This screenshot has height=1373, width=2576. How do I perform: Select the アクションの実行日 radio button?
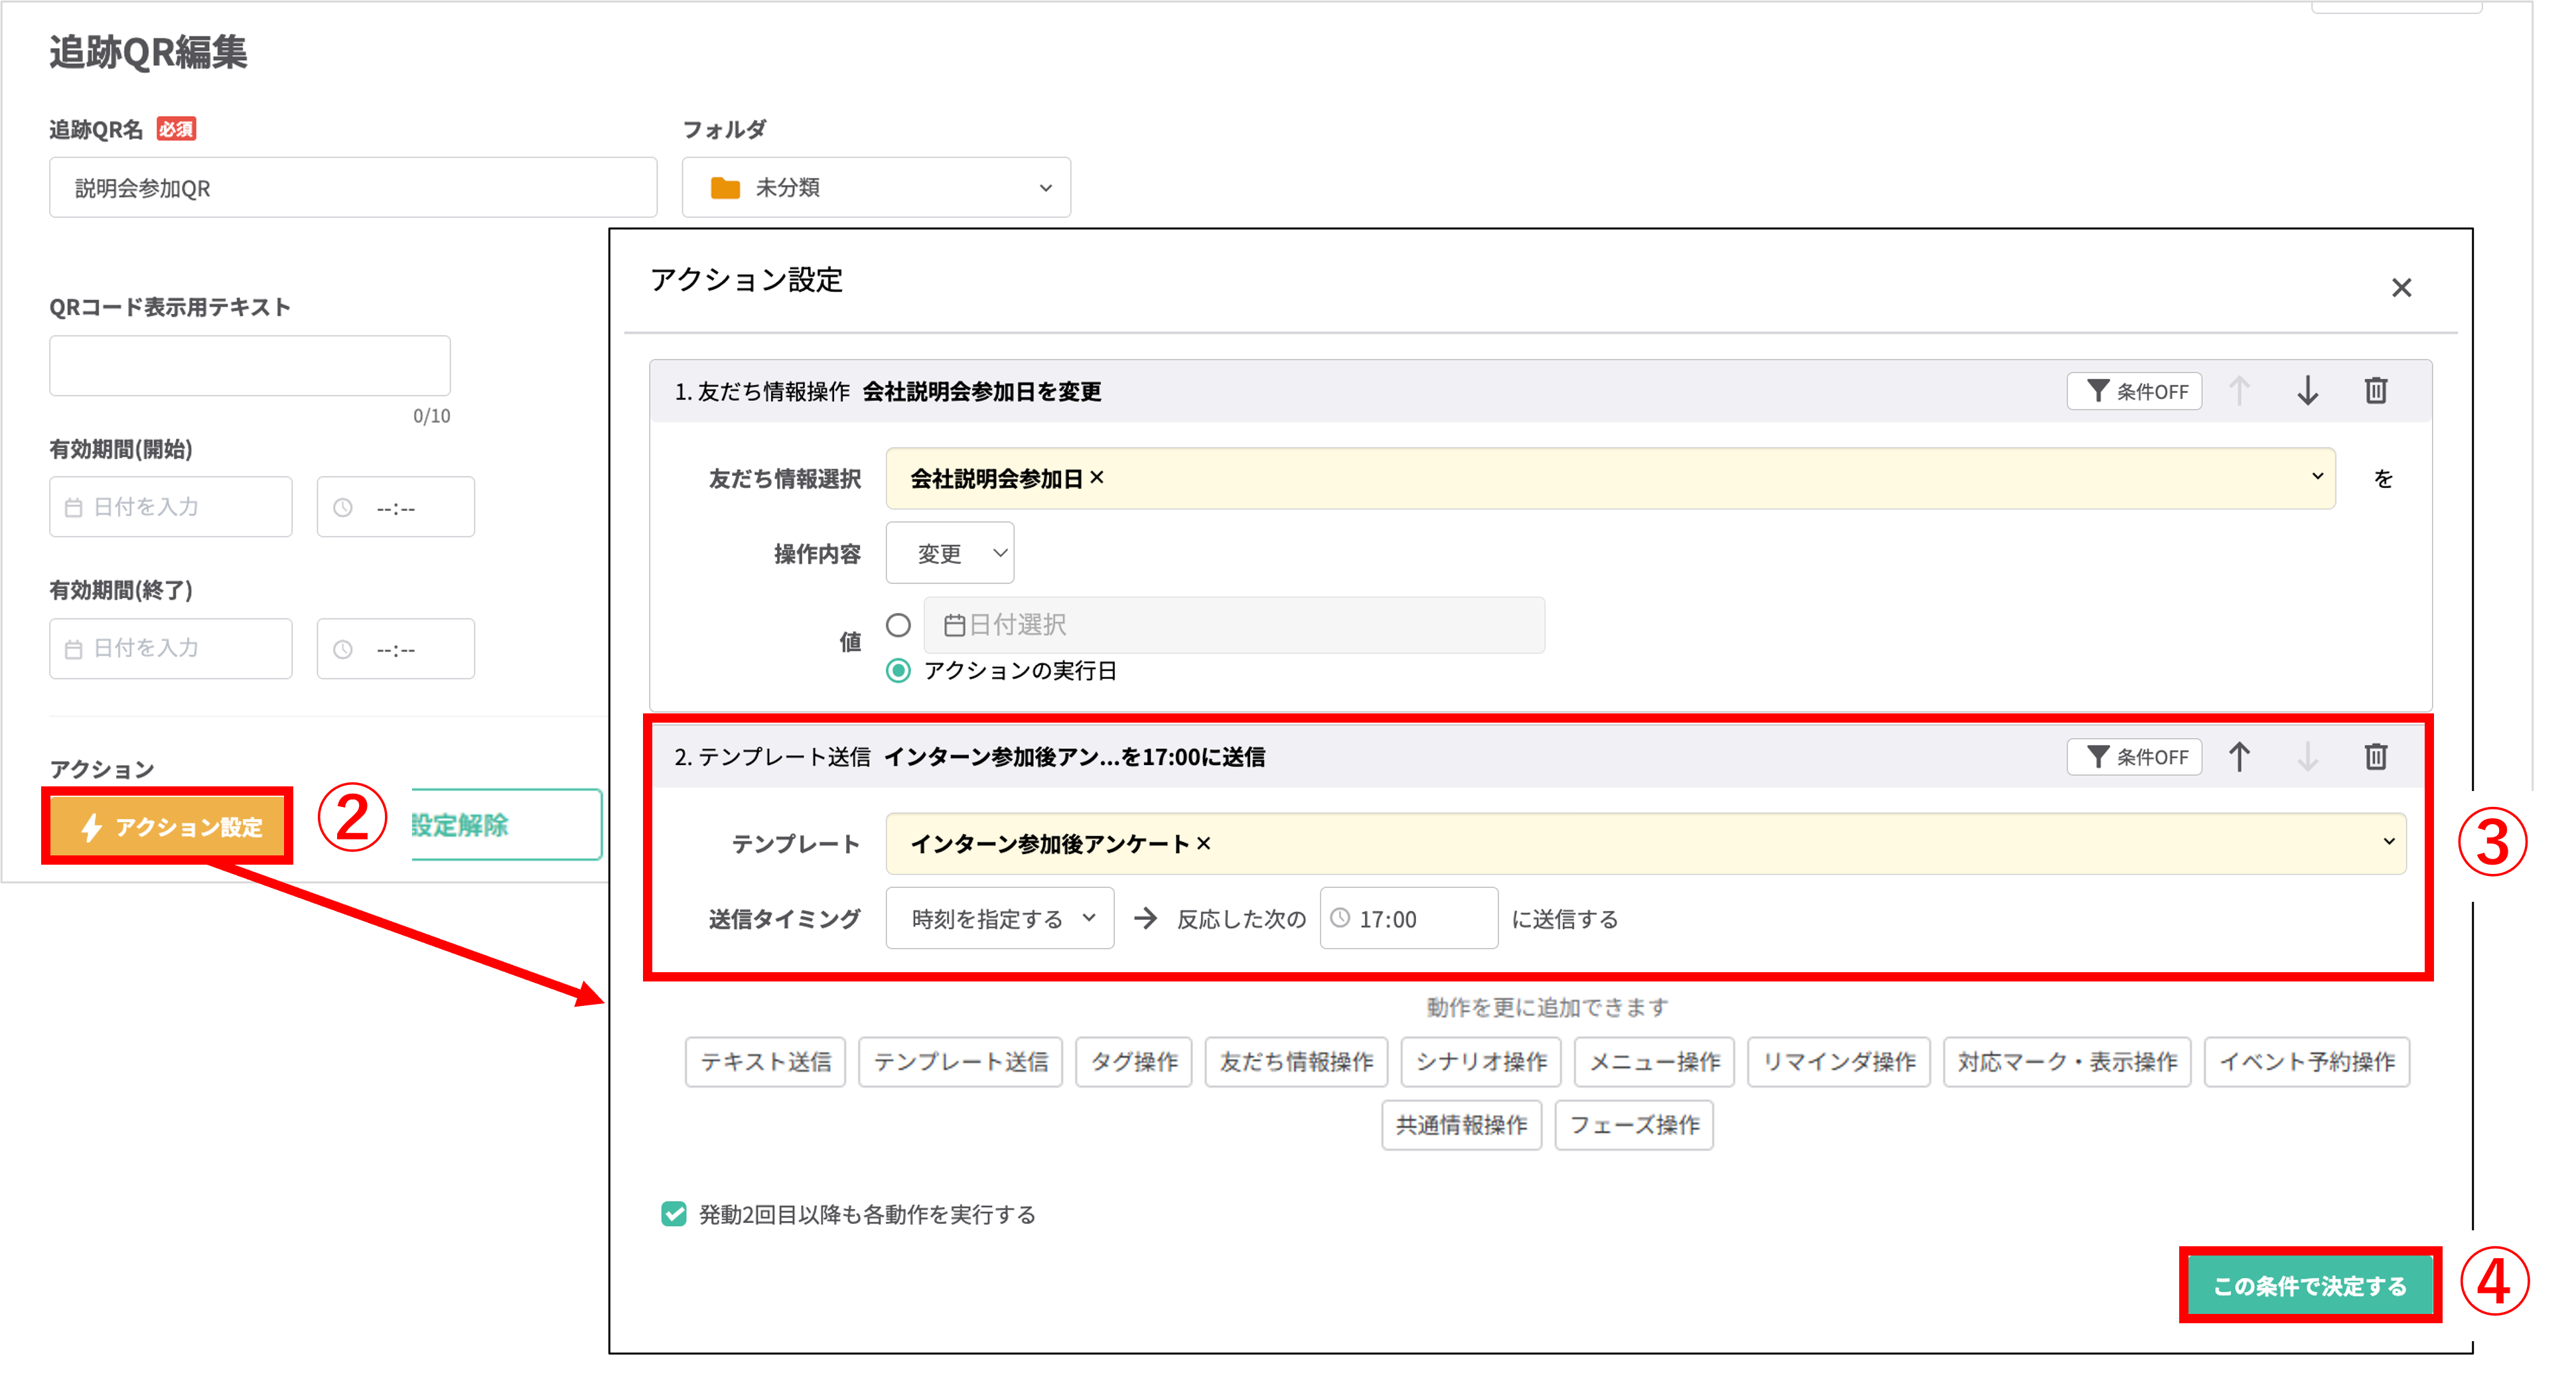point(898,672)
